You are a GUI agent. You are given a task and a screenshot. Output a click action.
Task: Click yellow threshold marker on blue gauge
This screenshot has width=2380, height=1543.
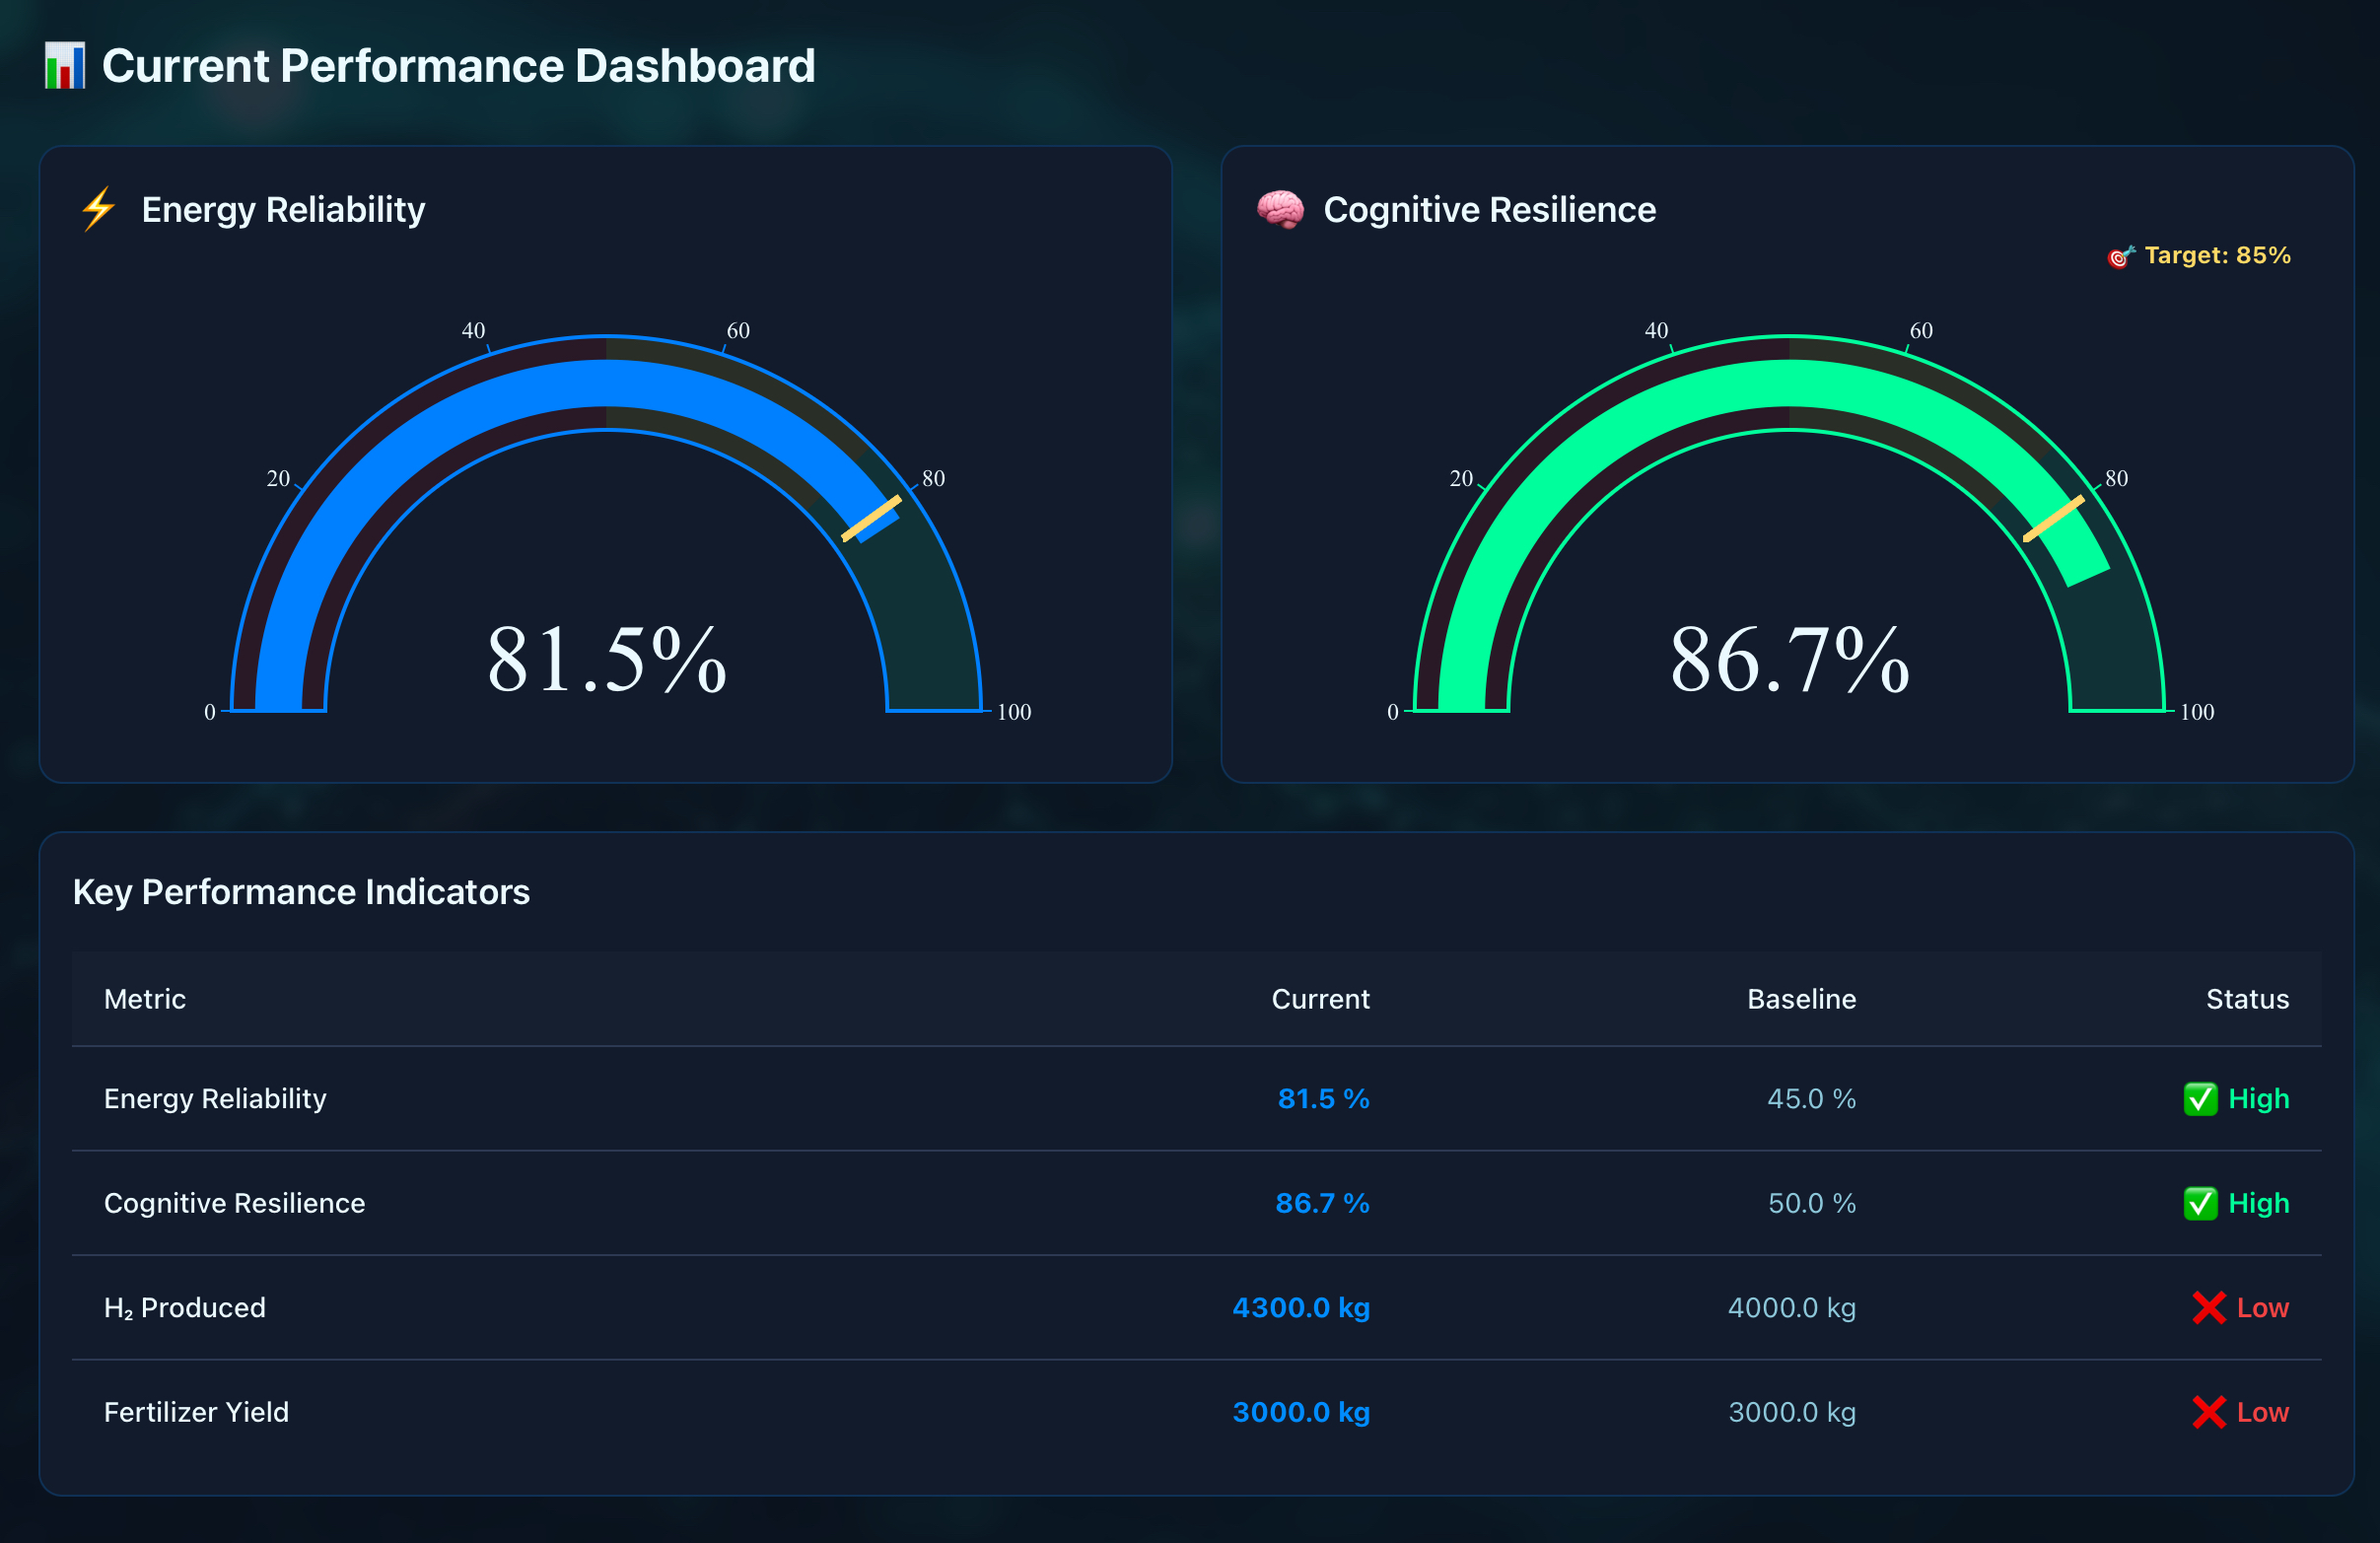pos(871,518)
